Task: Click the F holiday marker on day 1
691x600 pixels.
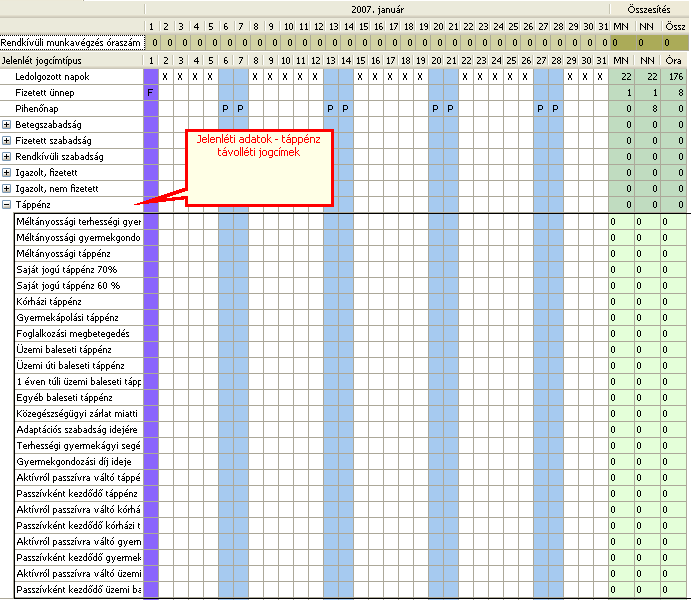Action: point(150,93)
